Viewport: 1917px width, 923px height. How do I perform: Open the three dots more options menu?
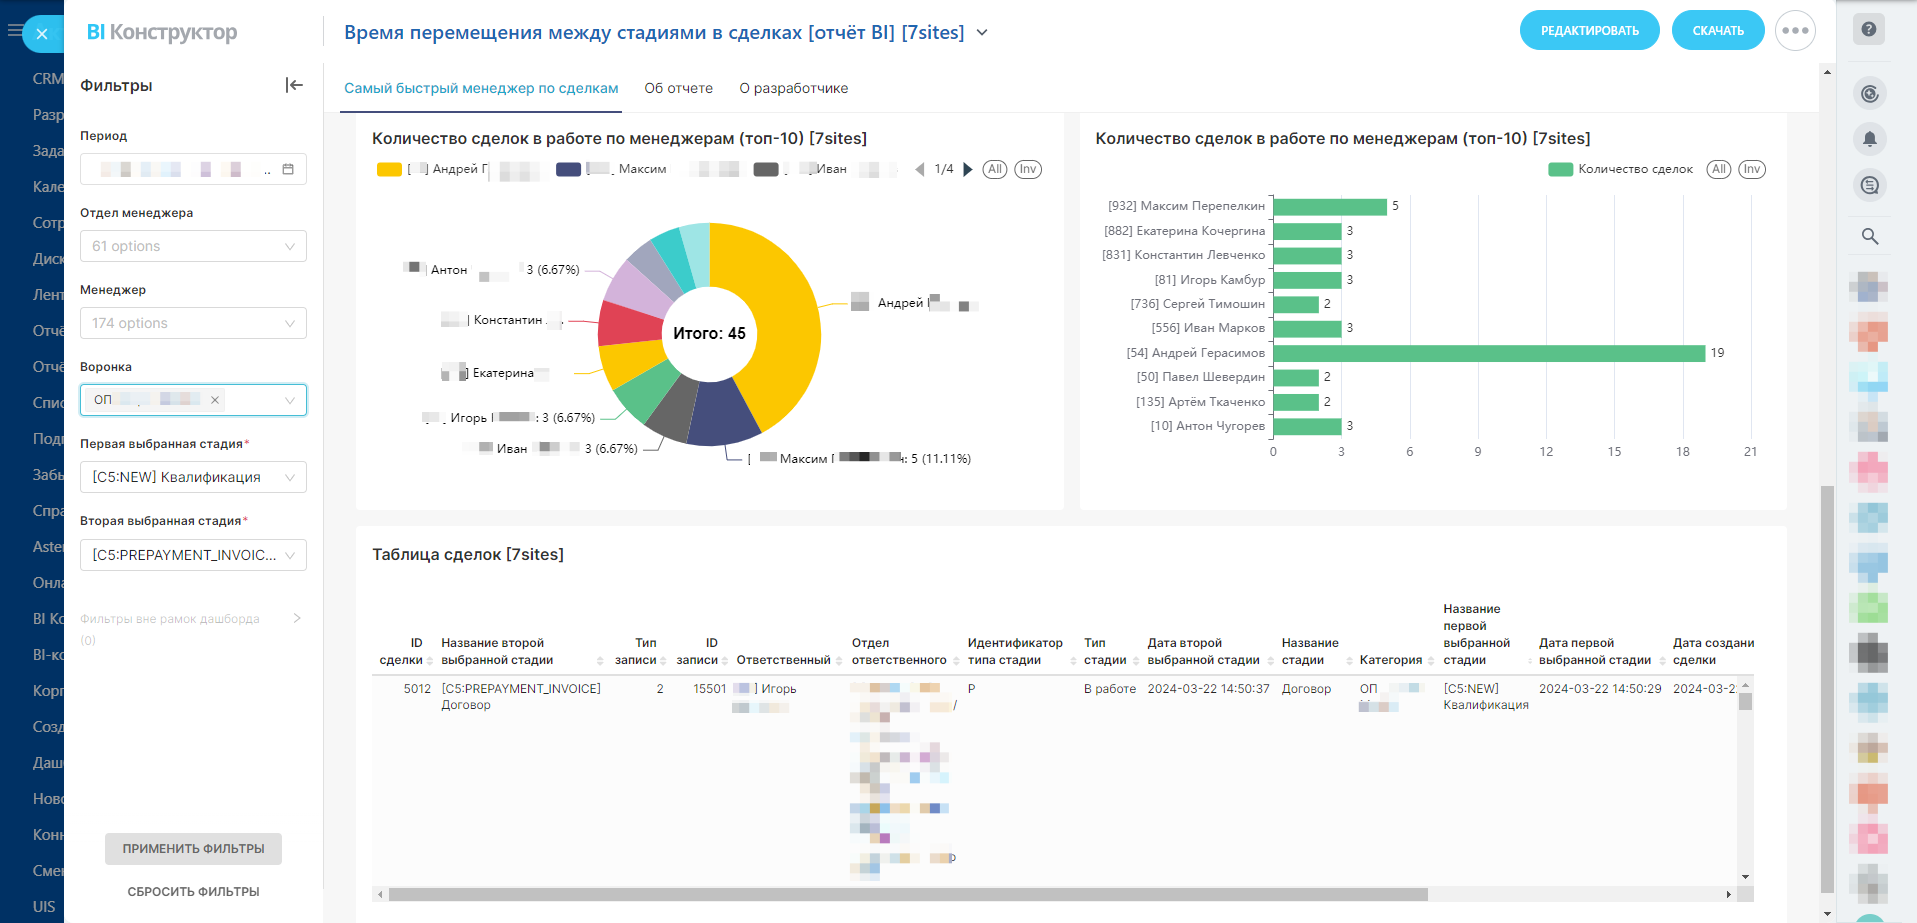click(x=1795, y=31)
